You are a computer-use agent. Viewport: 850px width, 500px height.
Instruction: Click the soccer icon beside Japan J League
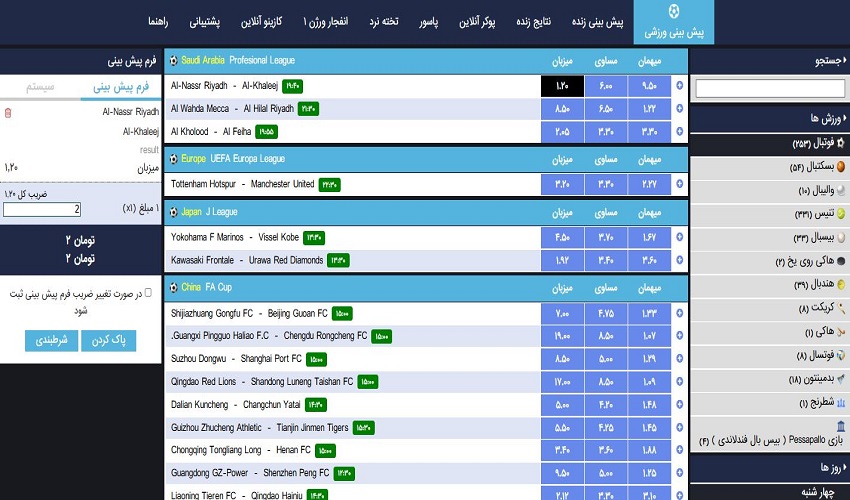point(173,212)
